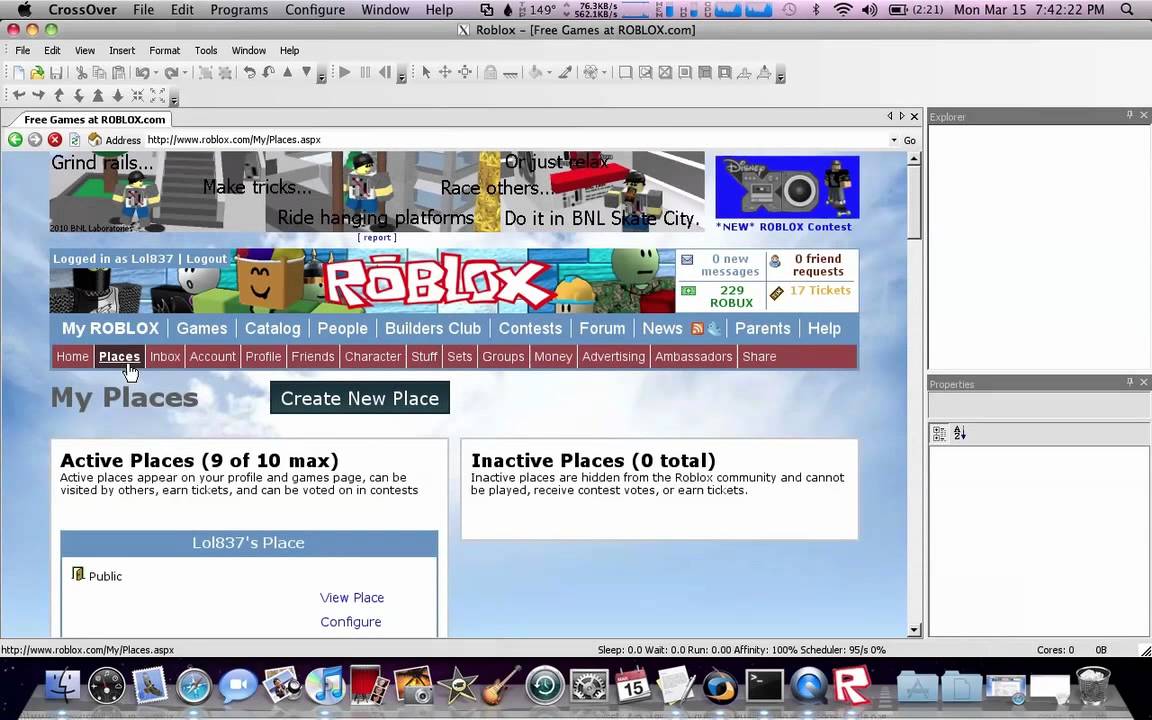Image resolution: width=1152 pixels, height=720 pixels.
Task: Click the Save disk toolbar icon
Action: [x=56, y=73]
